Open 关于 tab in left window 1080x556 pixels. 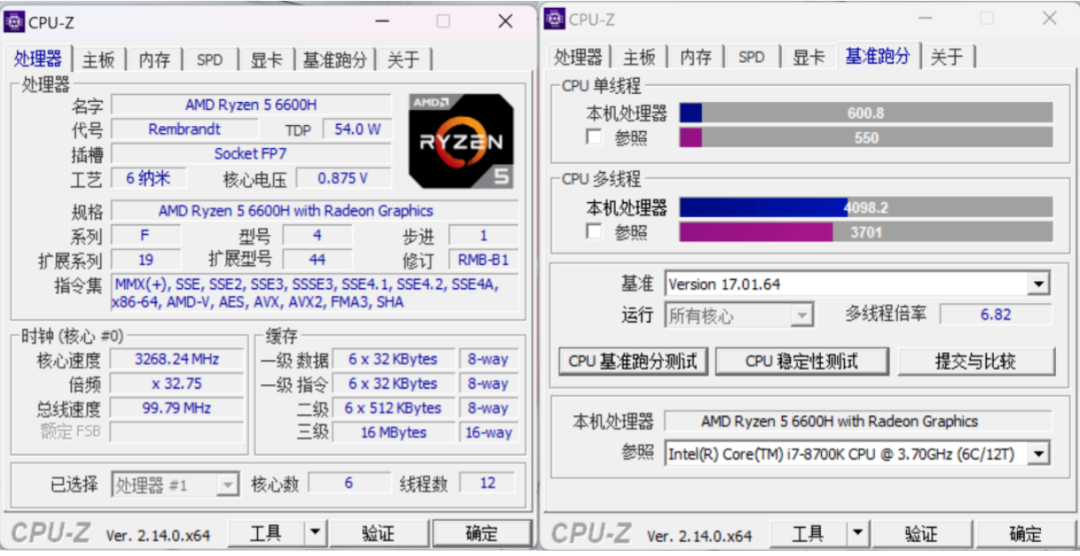click(x=403, y=60)
